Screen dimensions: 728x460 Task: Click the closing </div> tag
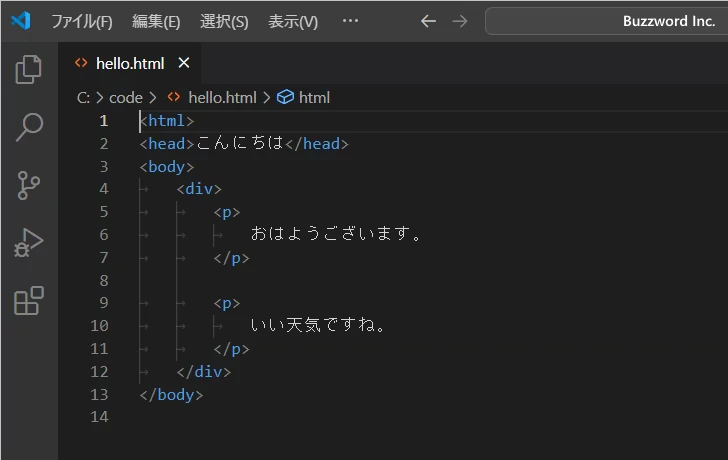204,371
